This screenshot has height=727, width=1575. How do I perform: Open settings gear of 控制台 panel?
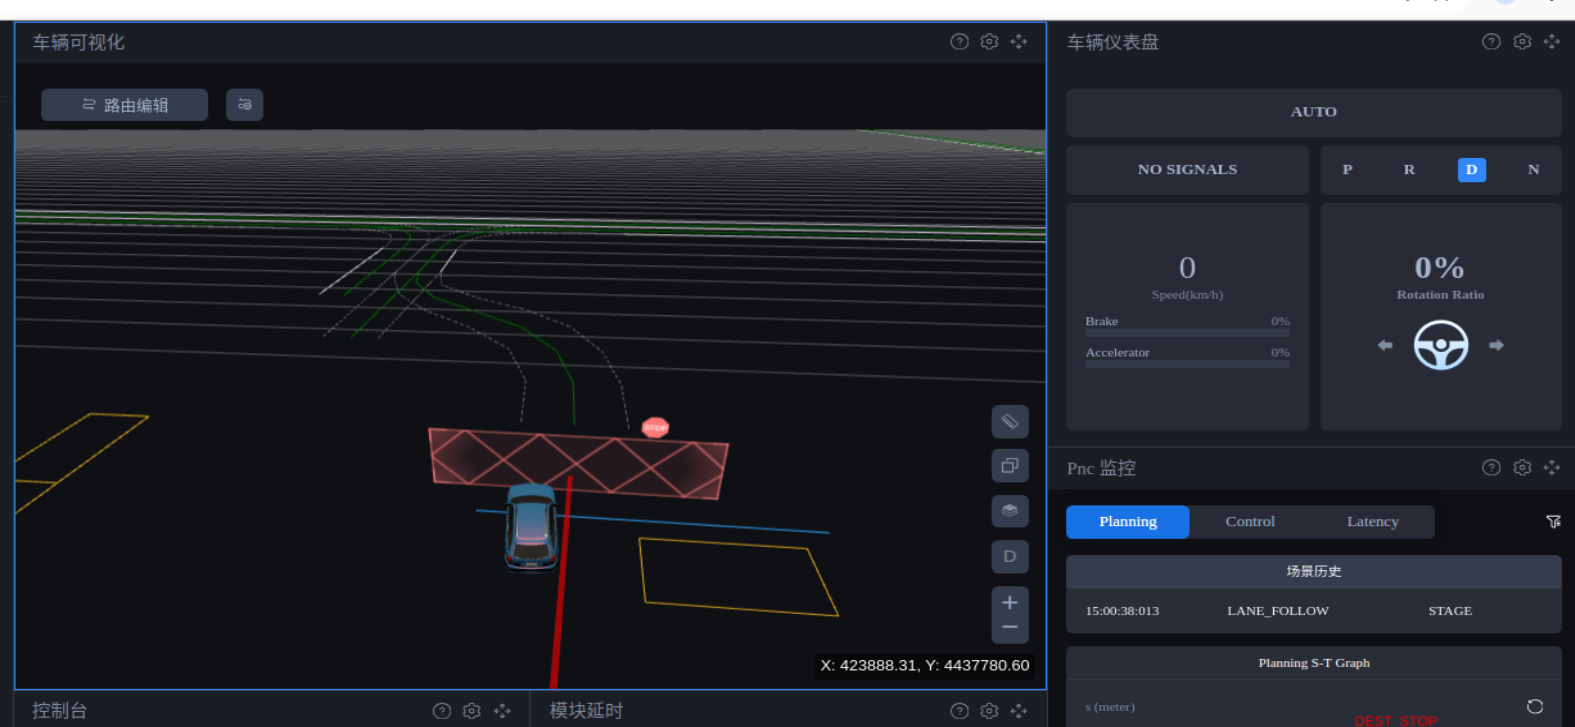point(472,711)
